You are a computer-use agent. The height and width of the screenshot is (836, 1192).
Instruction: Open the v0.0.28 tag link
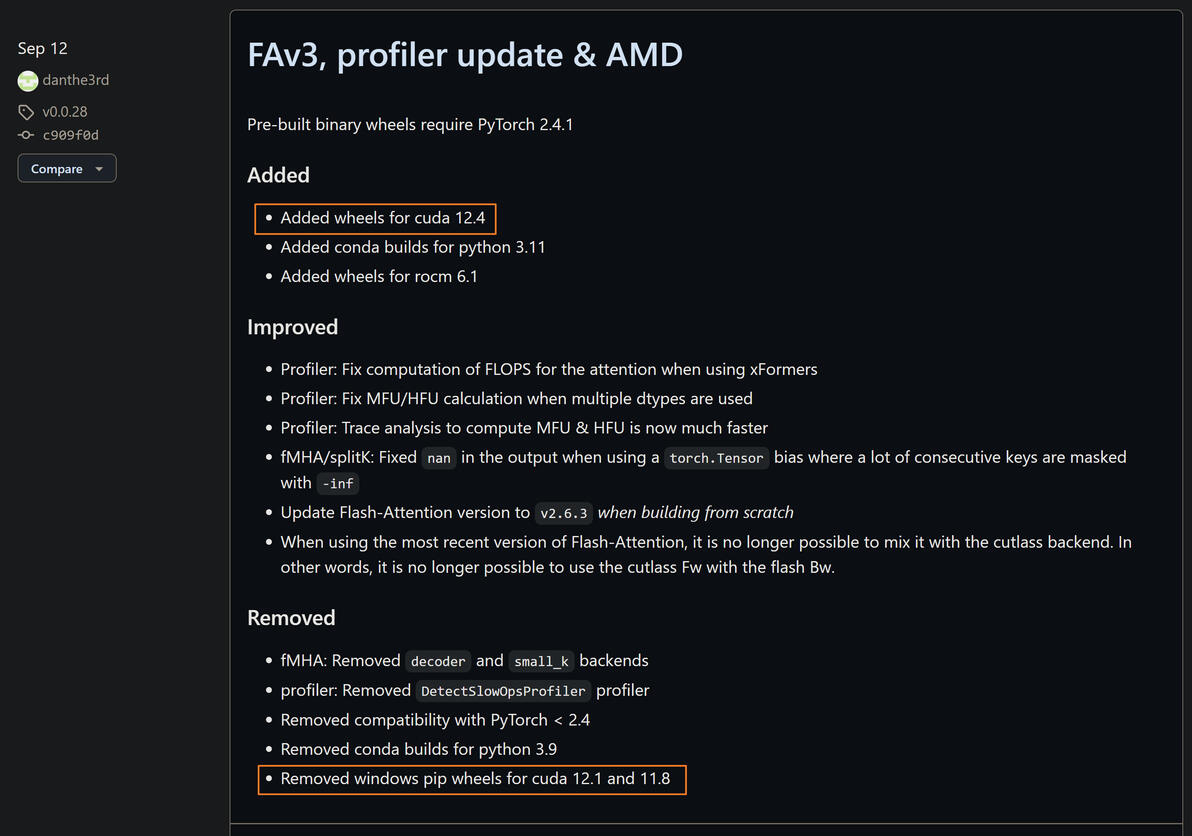click(65, 112)
